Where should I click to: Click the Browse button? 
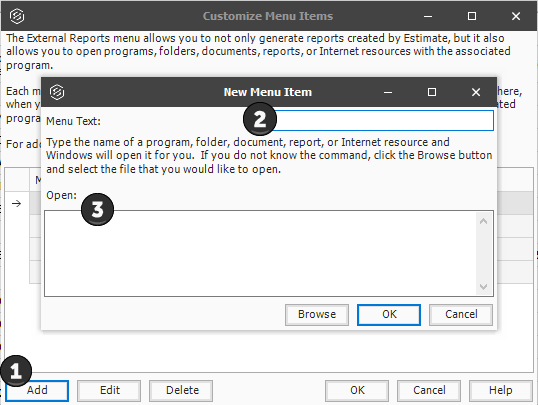coord(317,314)
